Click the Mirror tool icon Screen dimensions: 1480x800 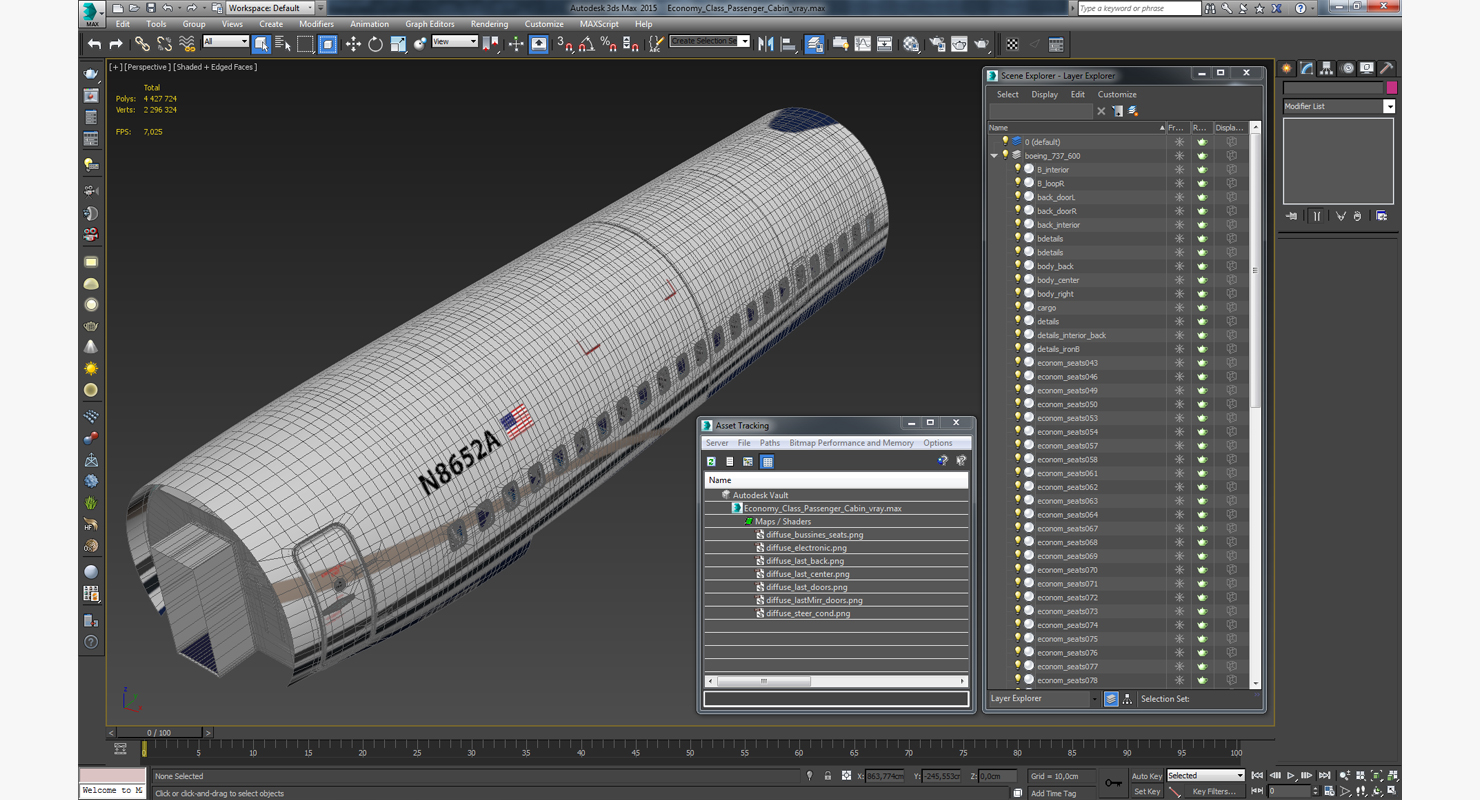tap(766, 44)
